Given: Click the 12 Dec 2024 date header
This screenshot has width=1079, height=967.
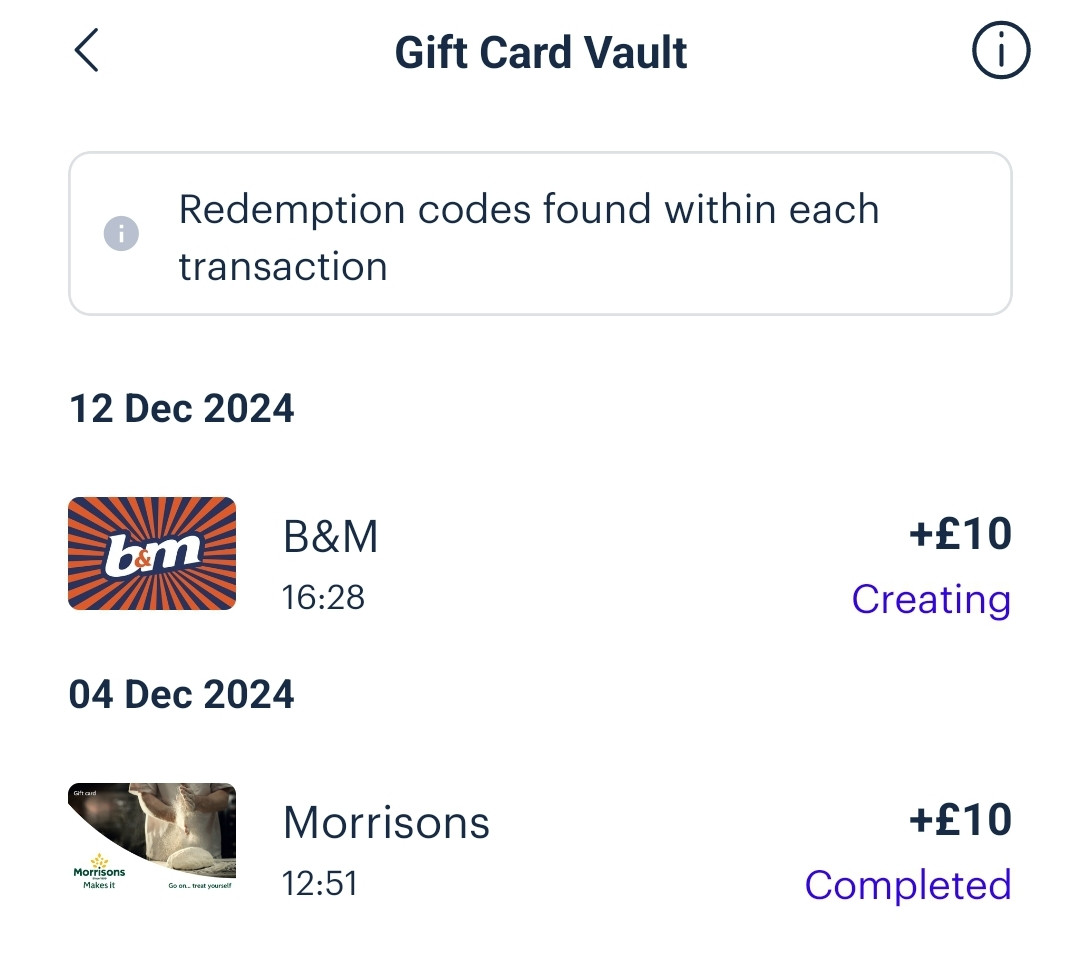Looking at the screenshot, I should (182, 409).
